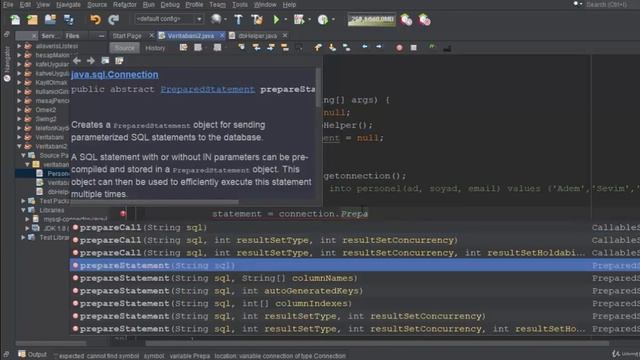Open the Navigate menu
Screen dimensions: 640x360
click(68, 4)
